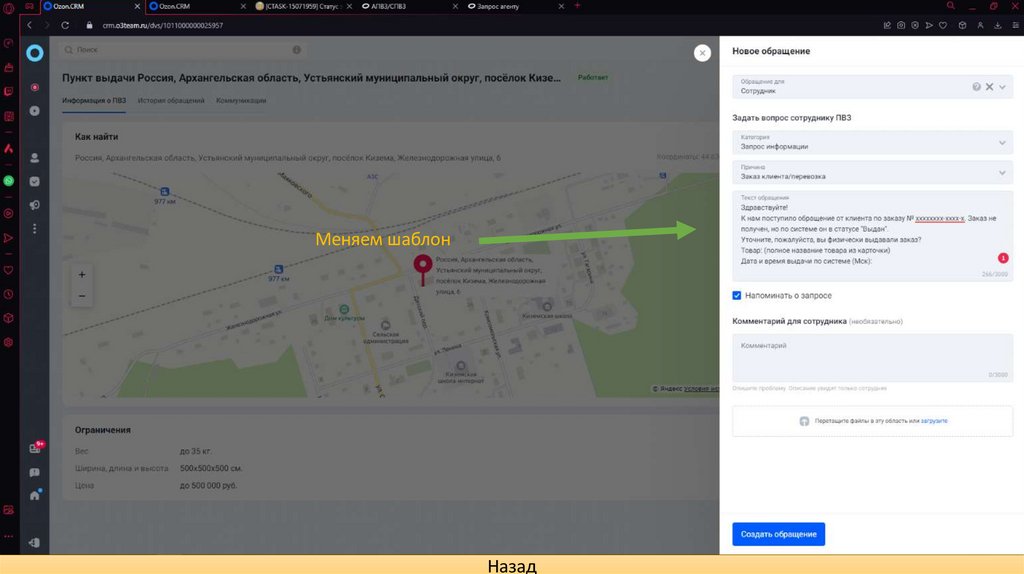This screenshot has width=1024, height=574.
Task: Switch to Коммуникации tab
Action: 241,101
